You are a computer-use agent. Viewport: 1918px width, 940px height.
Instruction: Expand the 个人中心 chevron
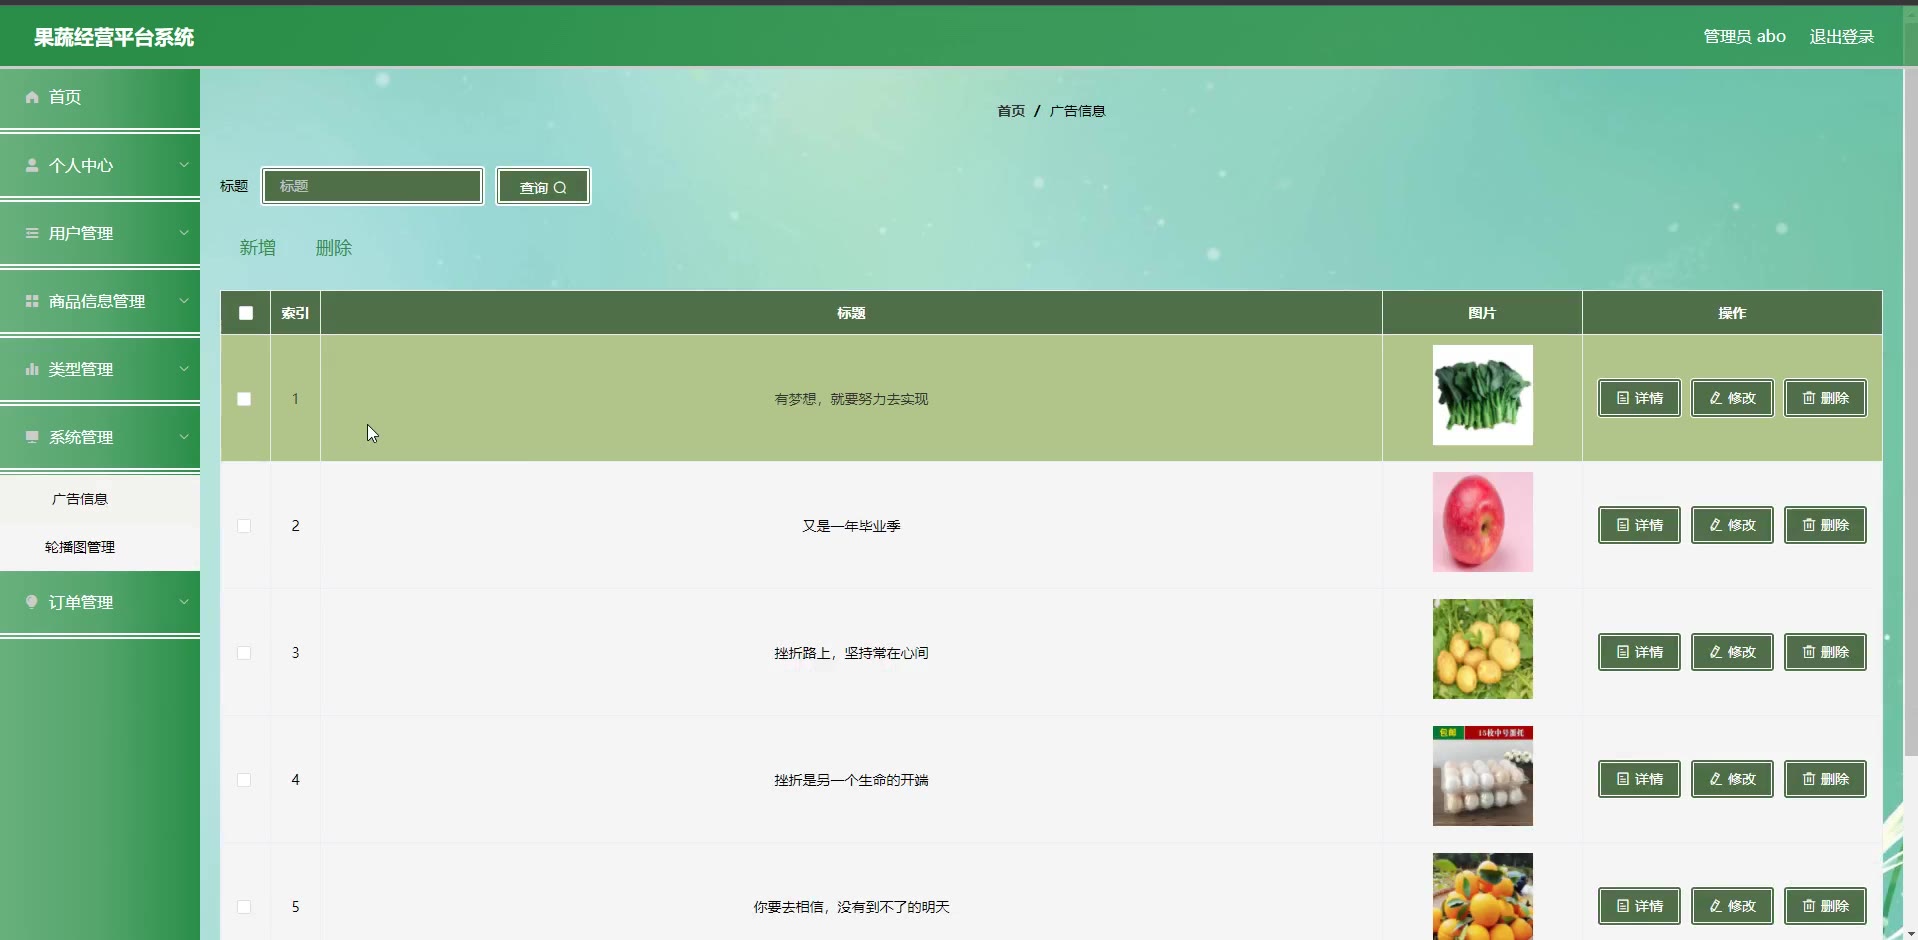click(184, 165)
